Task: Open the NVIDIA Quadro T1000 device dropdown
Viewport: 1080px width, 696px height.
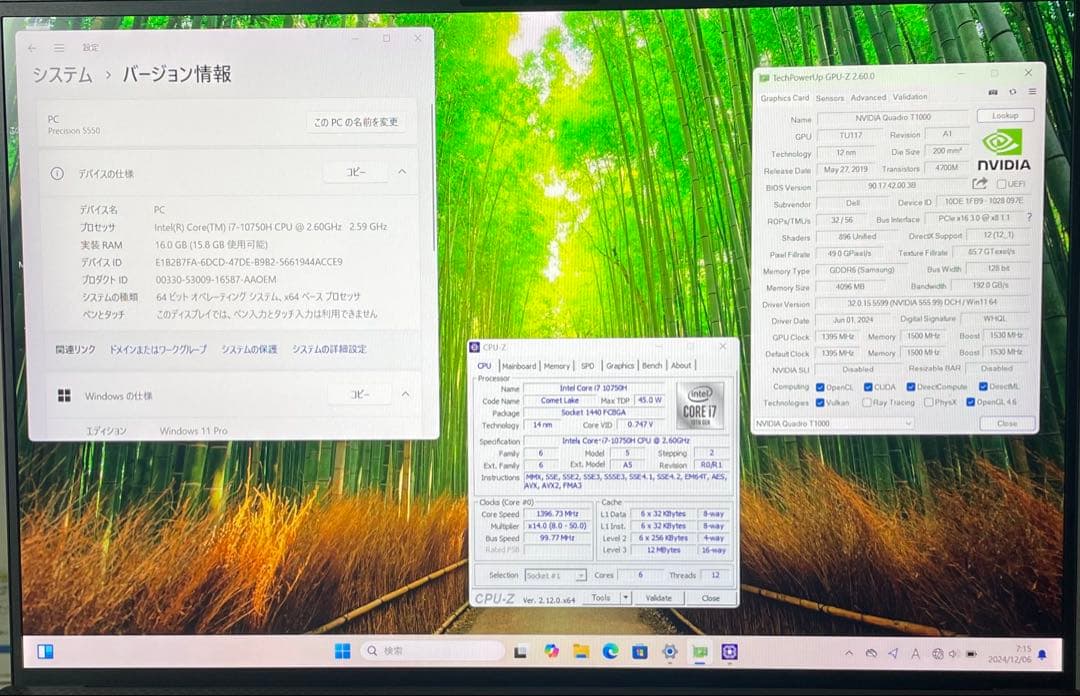Action: (908, 422)
